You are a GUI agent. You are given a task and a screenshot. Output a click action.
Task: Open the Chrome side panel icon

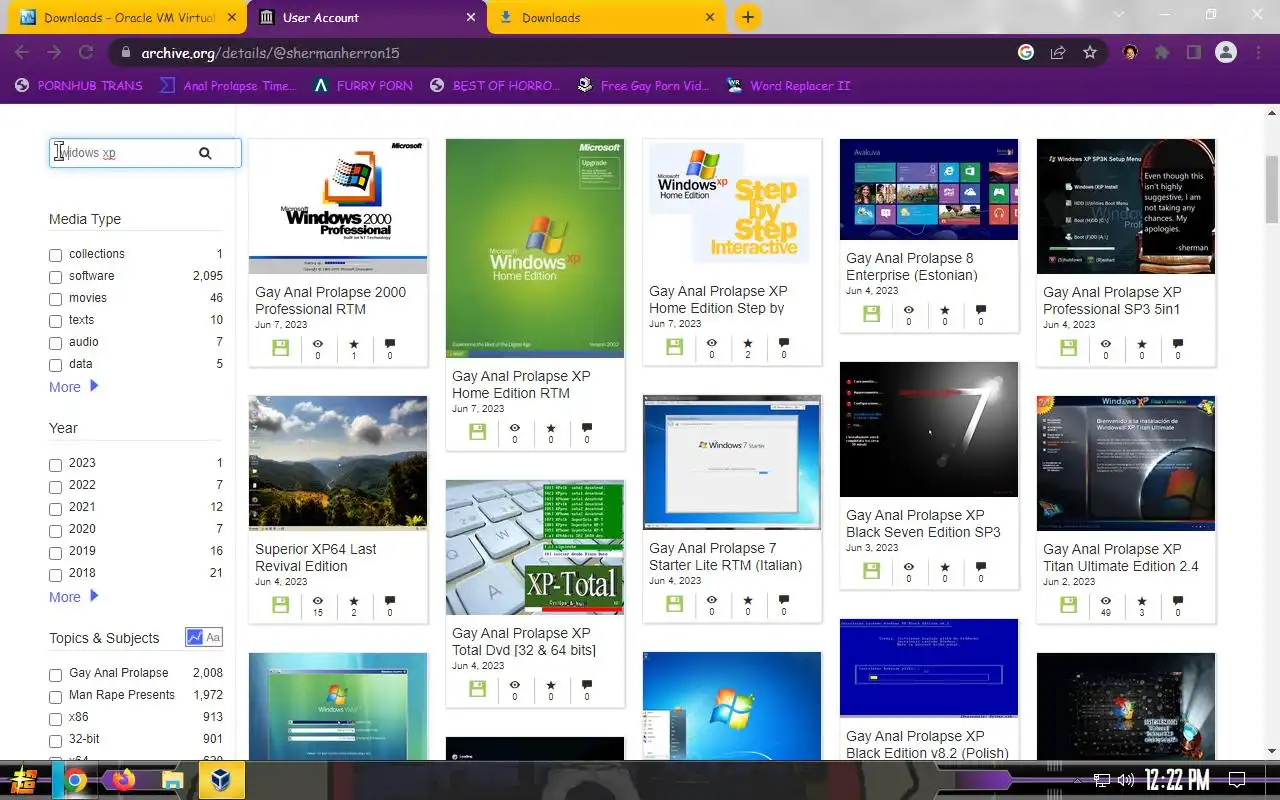point(1193,53)
